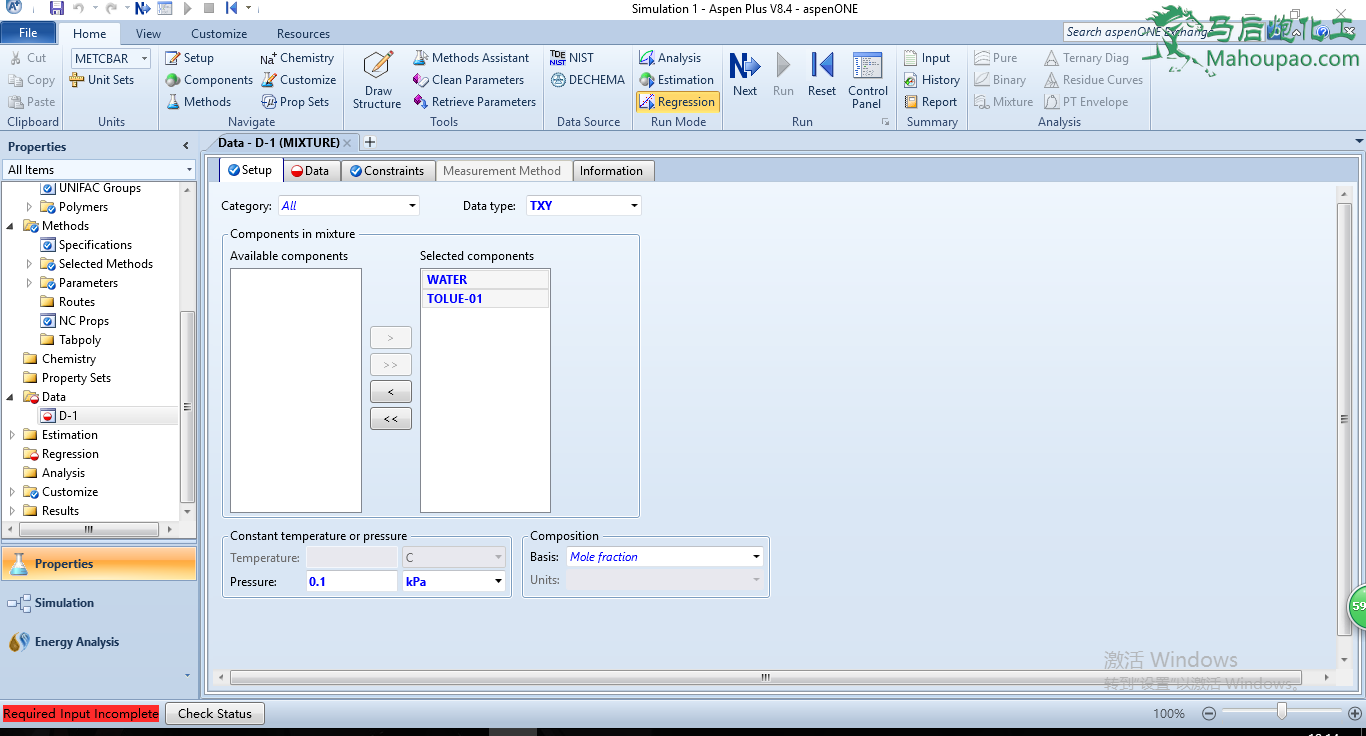
Task: Click Customize in Navigate group
Action: point(298,80)
